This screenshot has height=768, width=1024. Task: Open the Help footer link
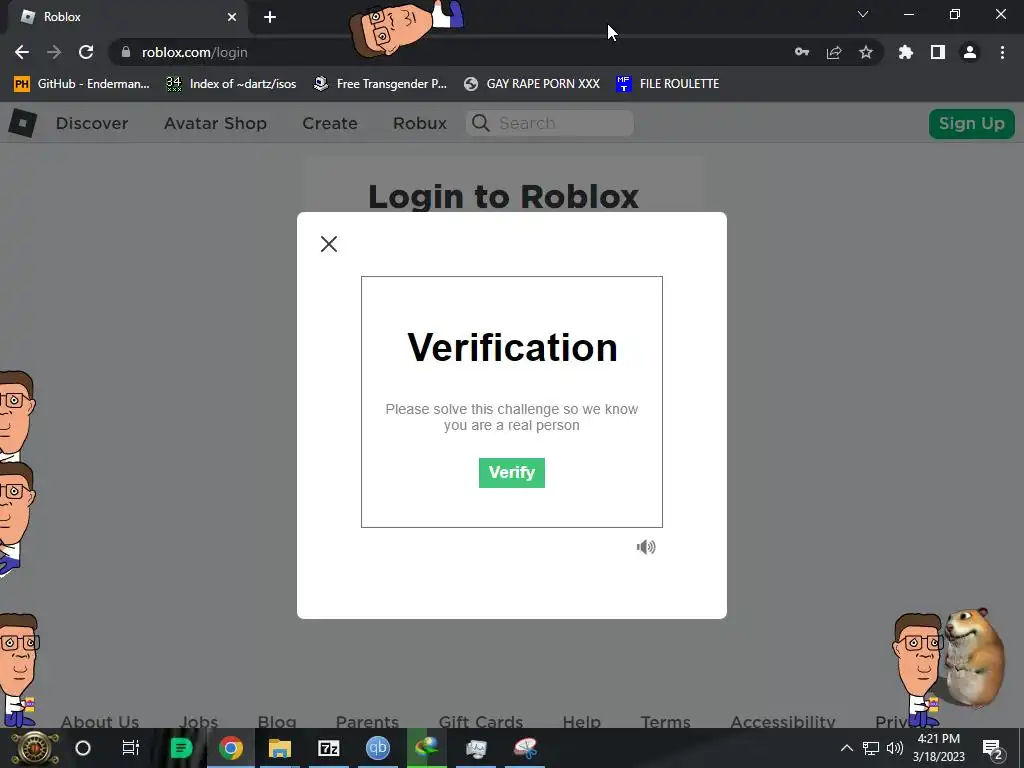581,722
